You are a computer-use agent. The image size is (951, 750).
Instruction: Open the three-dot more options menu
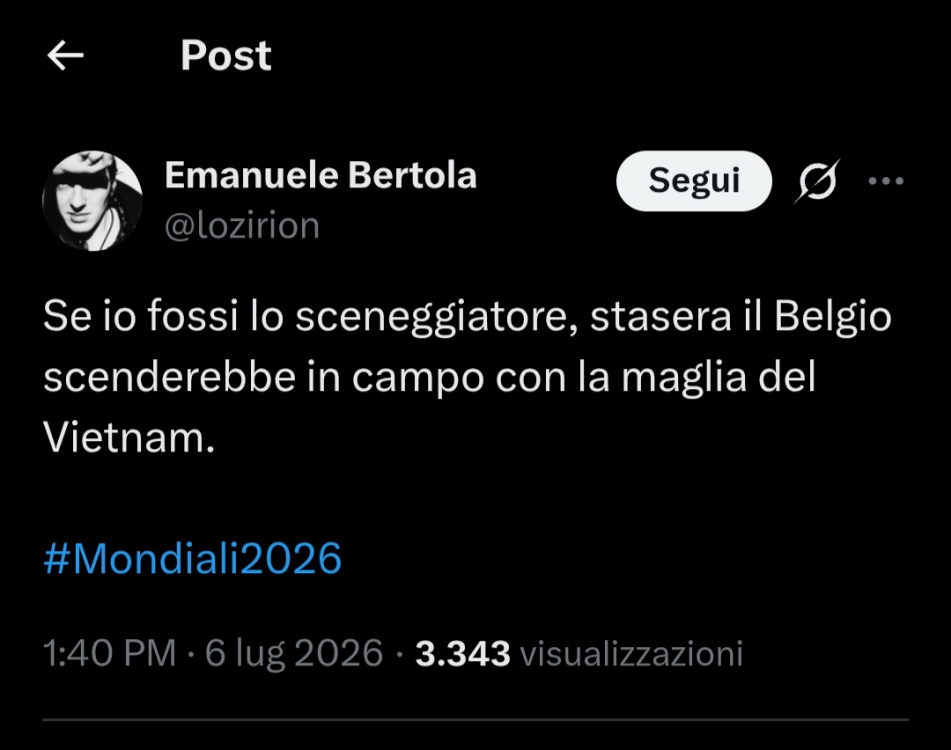[x=885, y=181]
